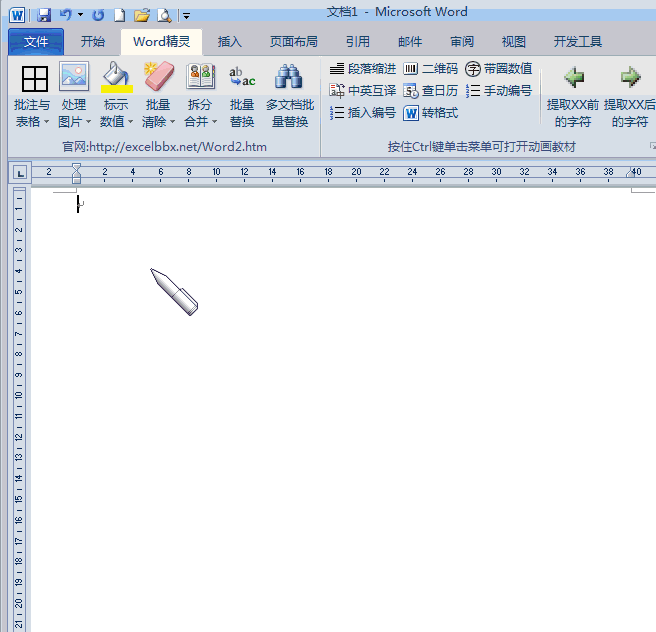Image resolution: width=656 pixels, height=632 pixels.
Task: Click the 段落缩进 button
Action: point(362,69)
